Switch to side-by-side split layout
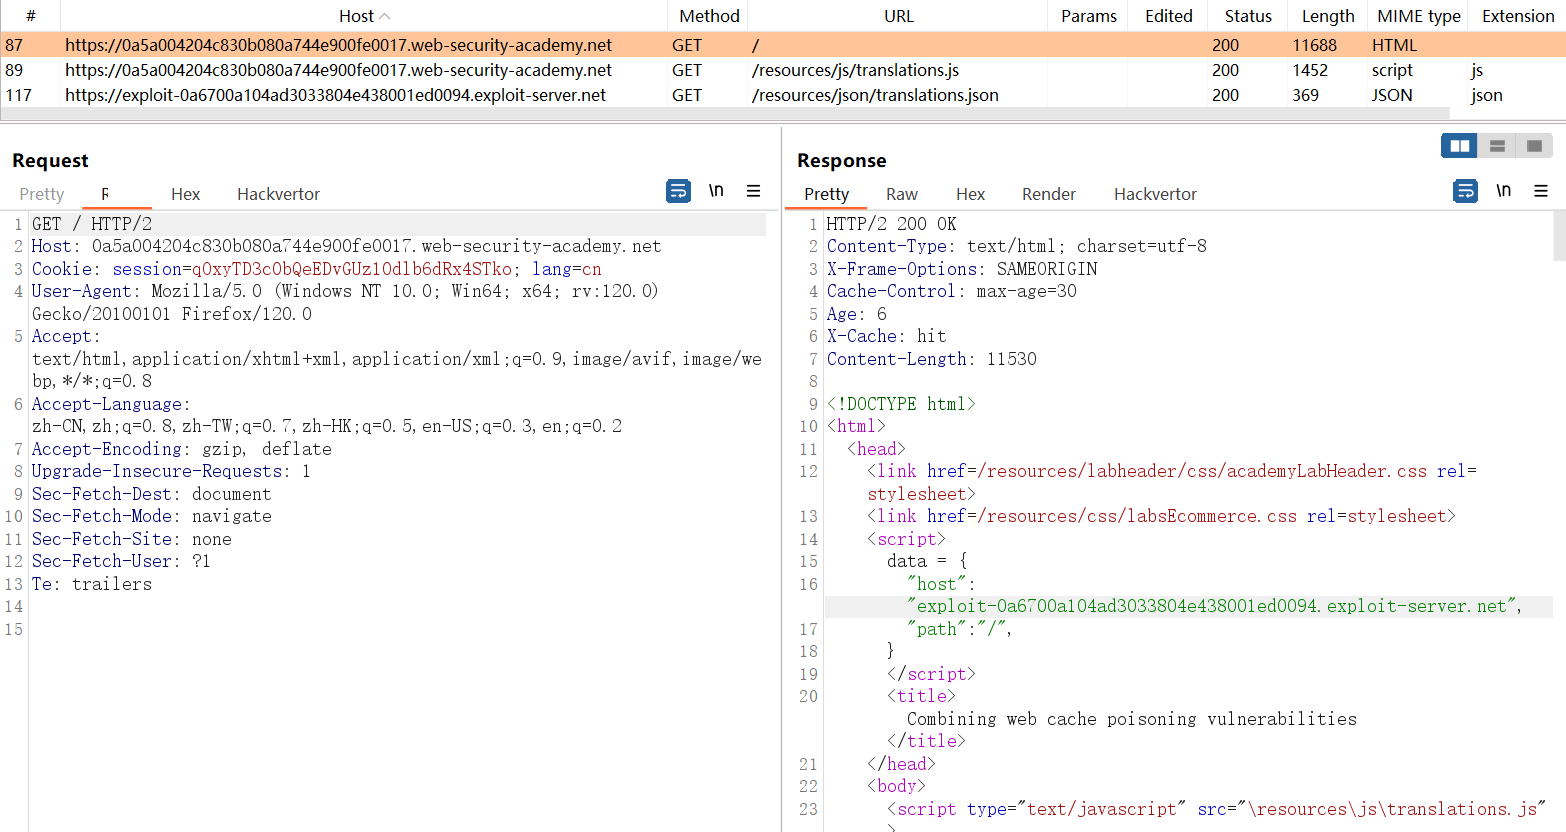 pos(1459,146)
